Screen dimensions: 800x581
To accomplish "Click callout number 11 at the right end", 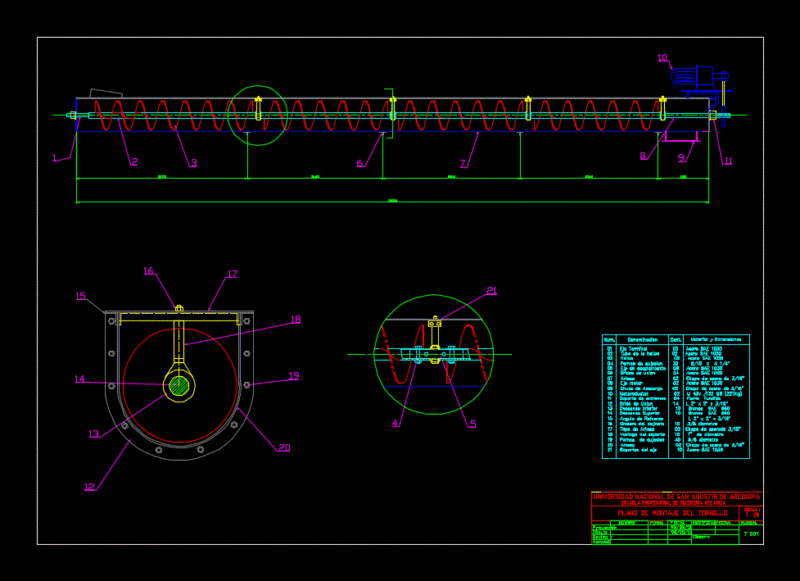I will [x=728, y=161].
